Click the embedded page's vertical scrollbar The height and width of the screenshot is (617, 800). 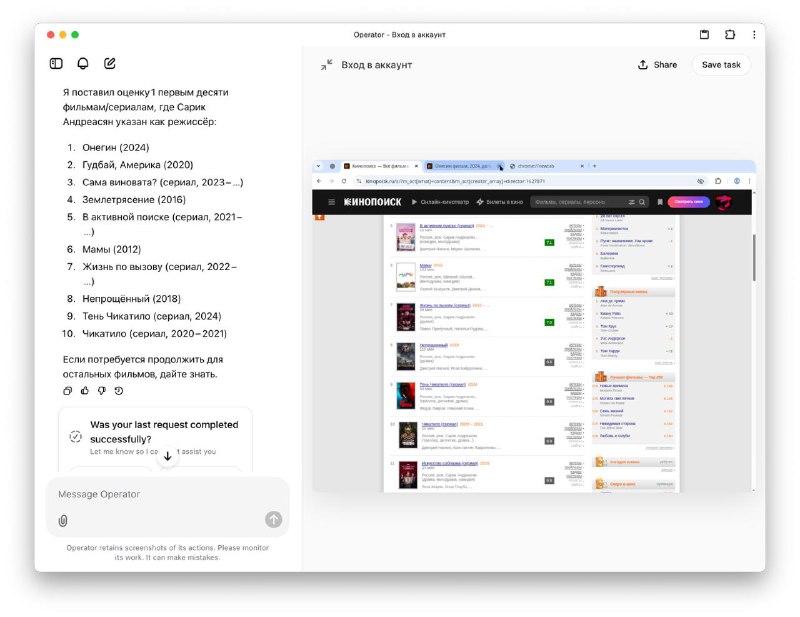point(754,258)
